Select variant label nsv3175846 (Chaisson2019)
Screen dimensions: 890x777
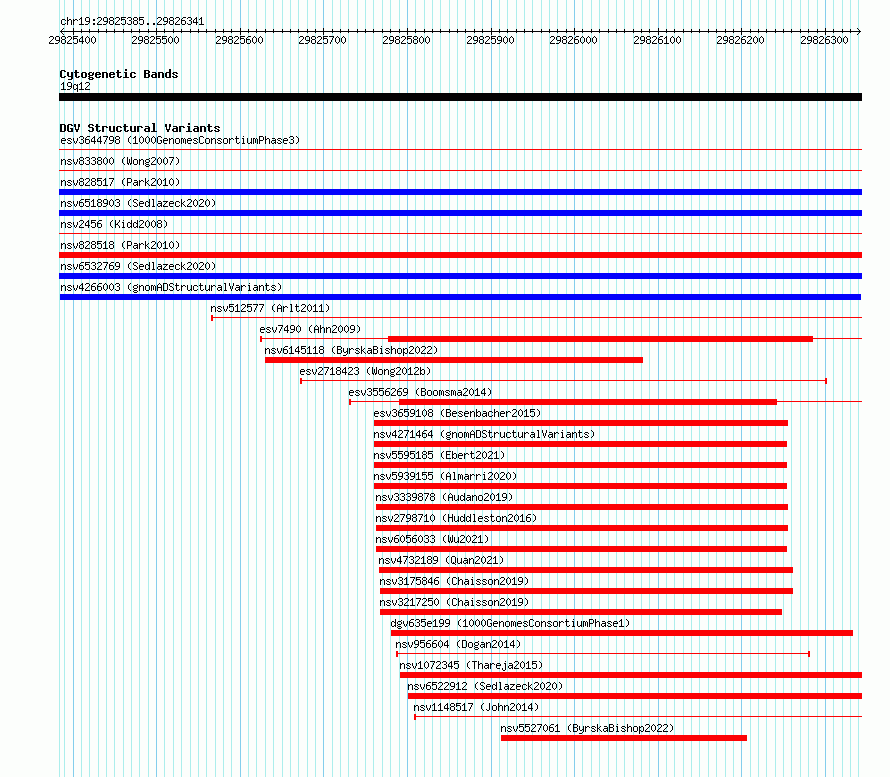click(x=454, y=581)
